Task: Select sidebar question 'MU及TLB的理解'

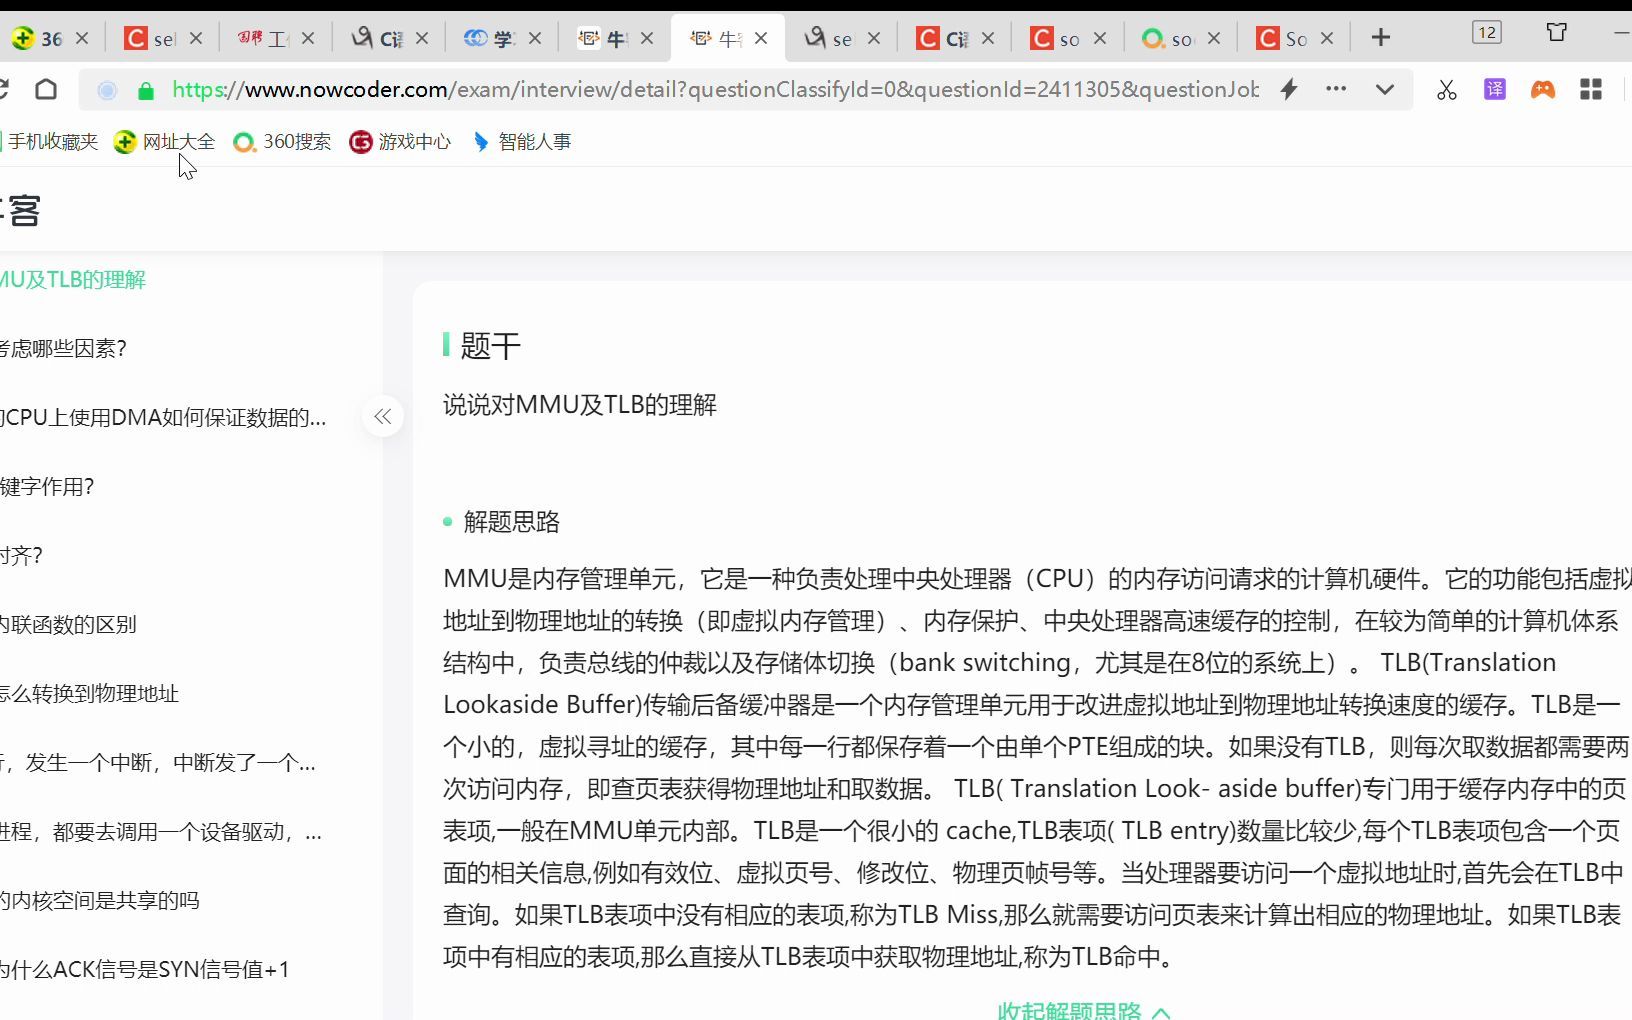Action: (73, 280)
